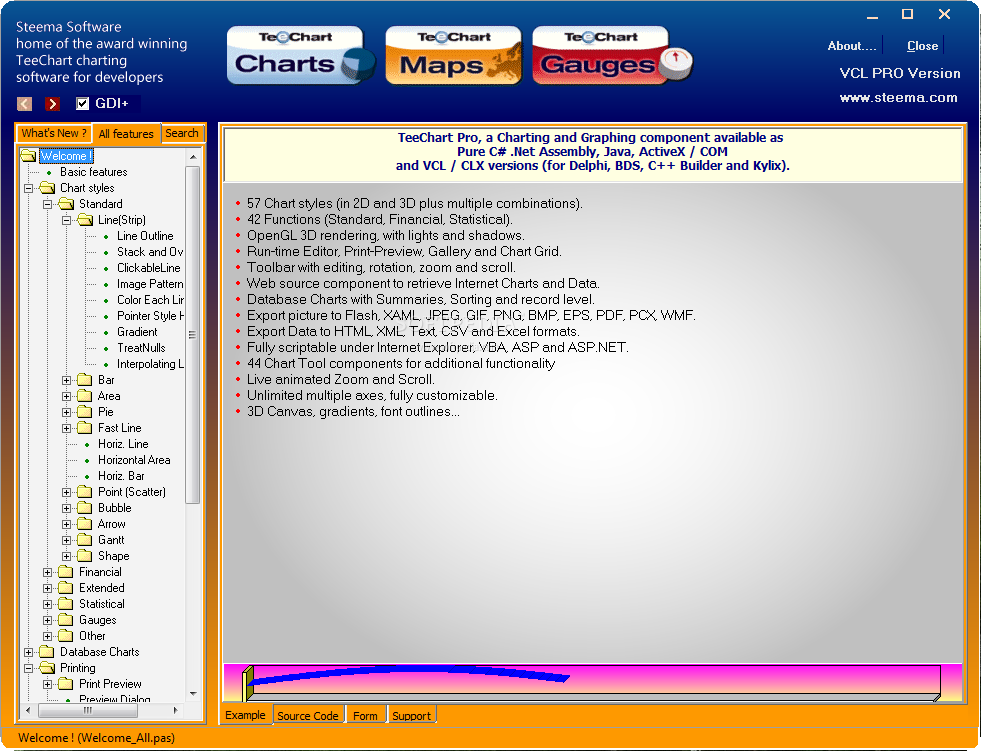981x751 pixels.
Task: Select the Welcome ! tree item
Action: [x=66, y=155]
